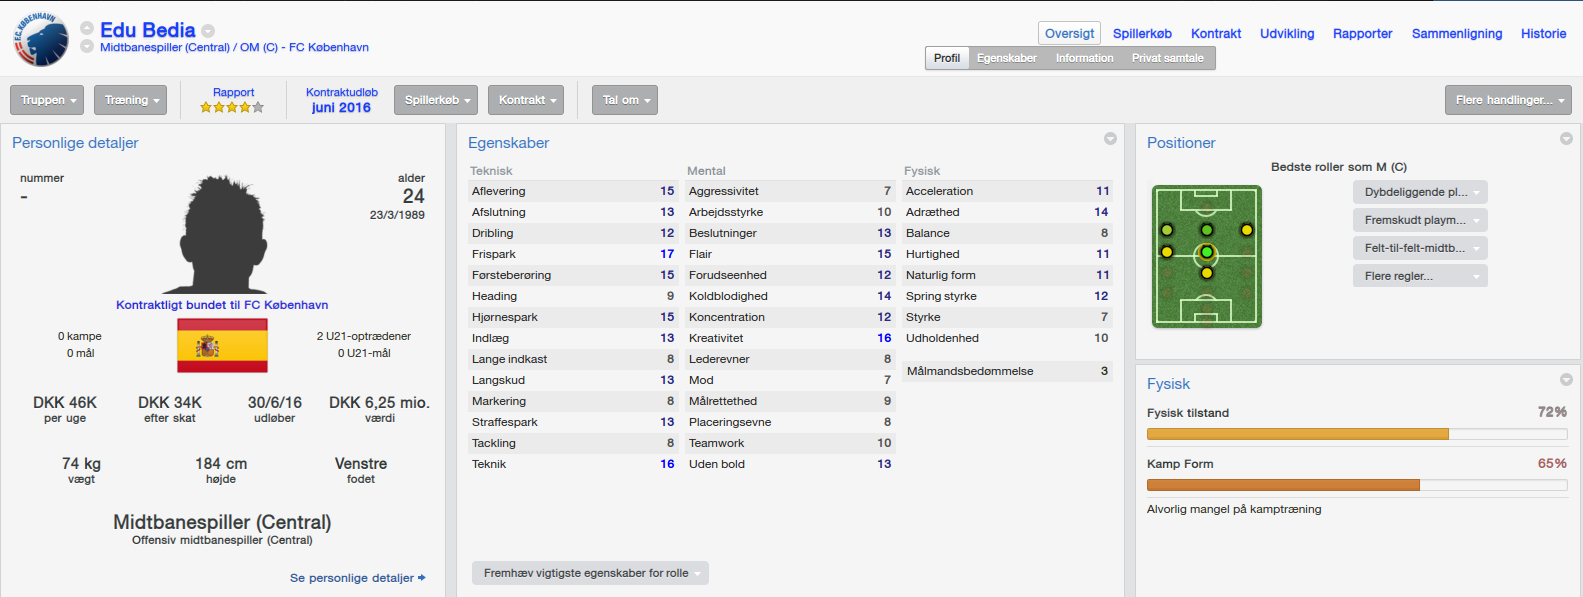
Task: Click the Spanish flag image
Action: 222,345
